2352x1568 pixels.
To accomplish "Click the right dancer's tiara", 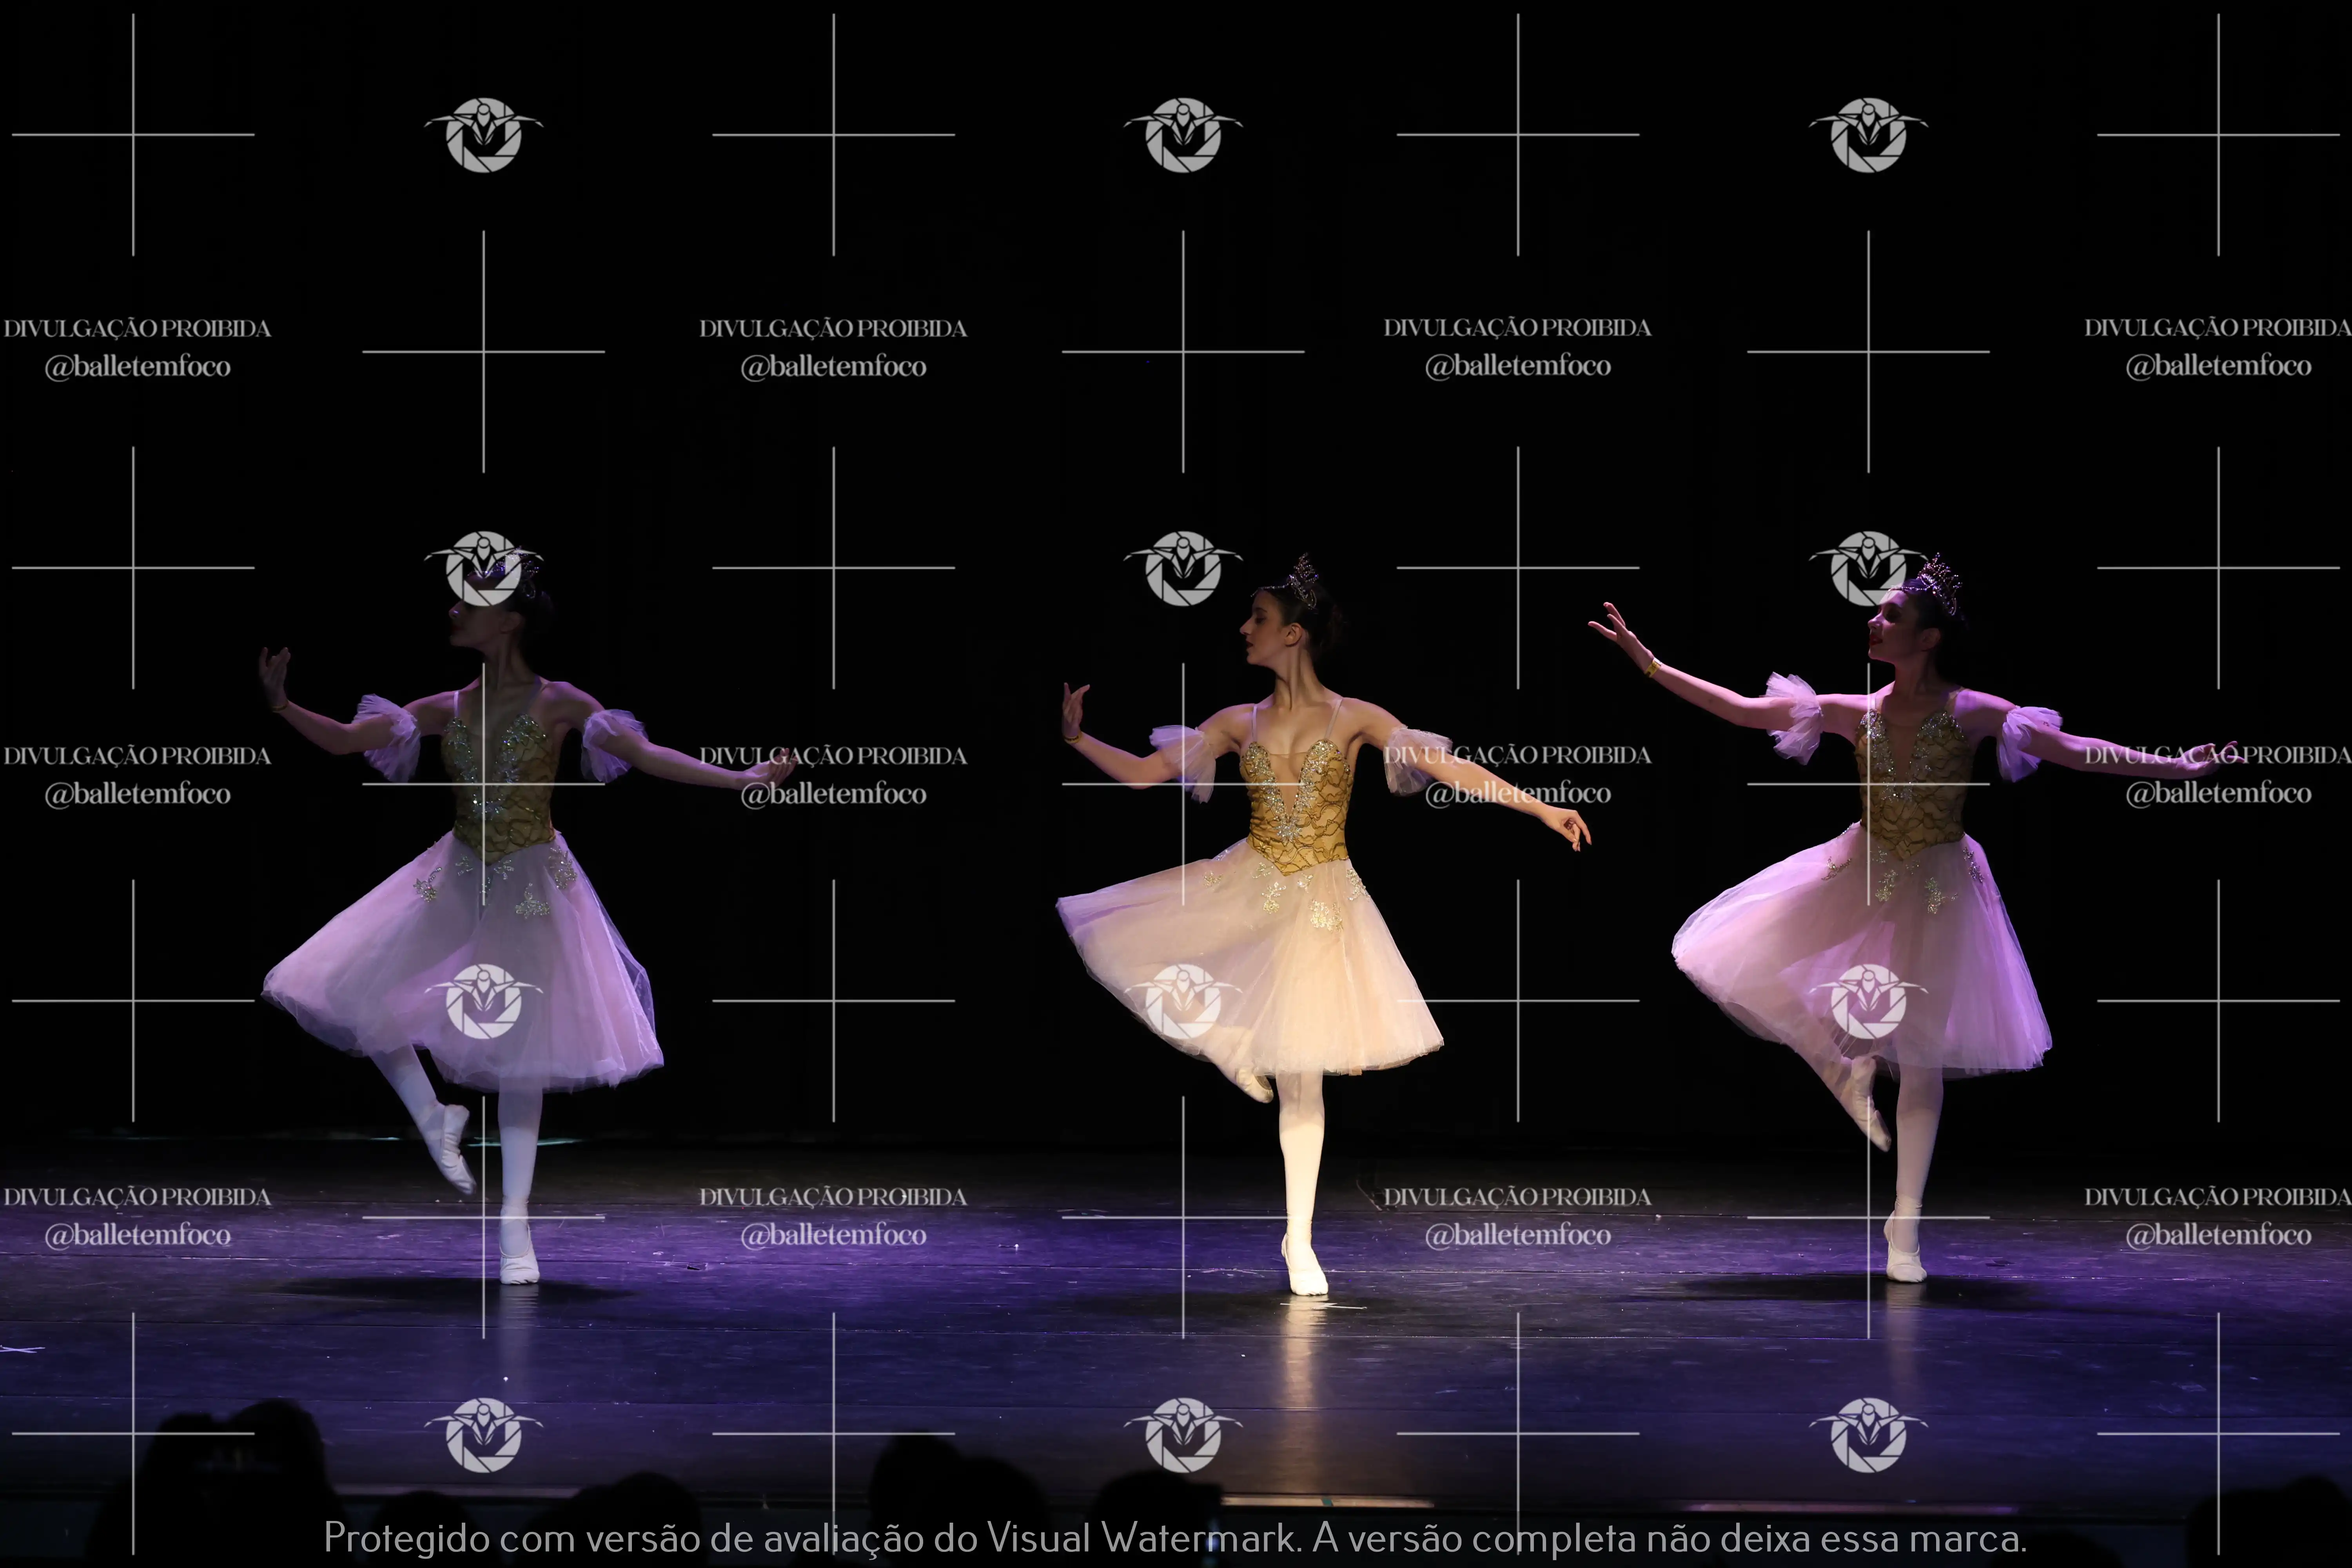I will pos(1940,580).
